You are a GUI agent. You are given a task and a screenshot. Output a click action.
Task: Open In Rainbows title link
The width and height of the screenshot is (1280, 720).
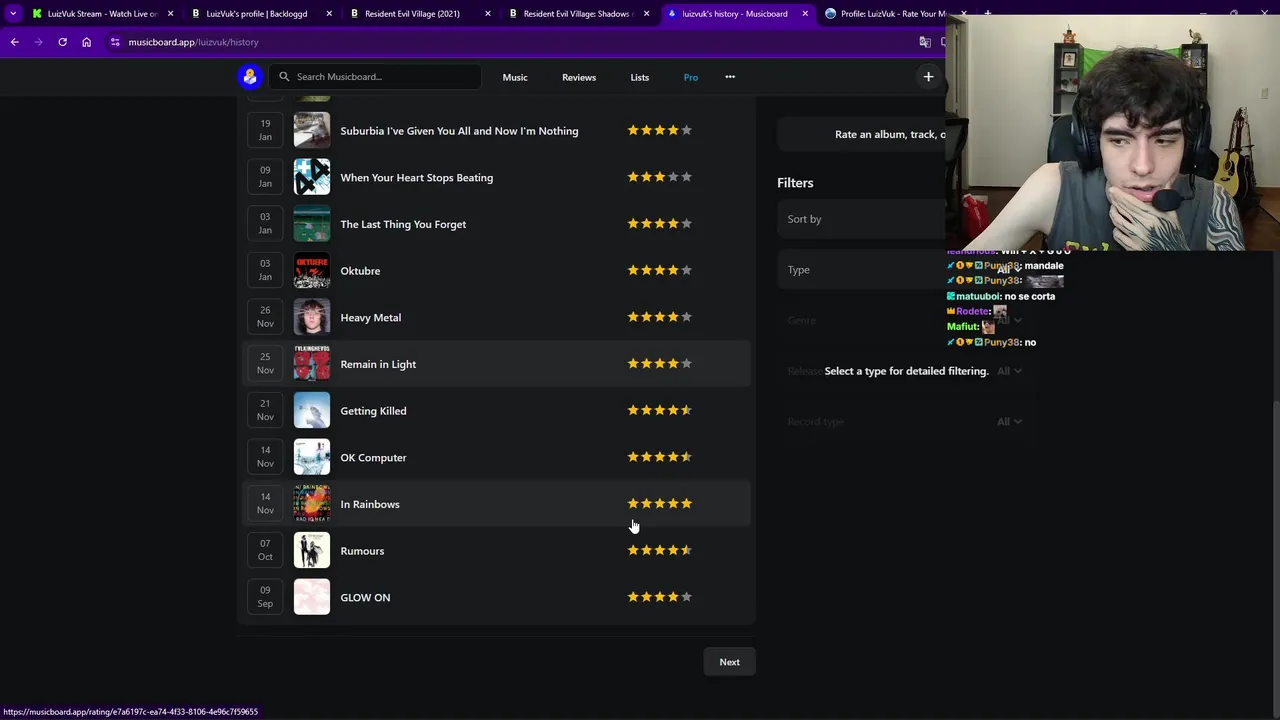click(369, 504)
